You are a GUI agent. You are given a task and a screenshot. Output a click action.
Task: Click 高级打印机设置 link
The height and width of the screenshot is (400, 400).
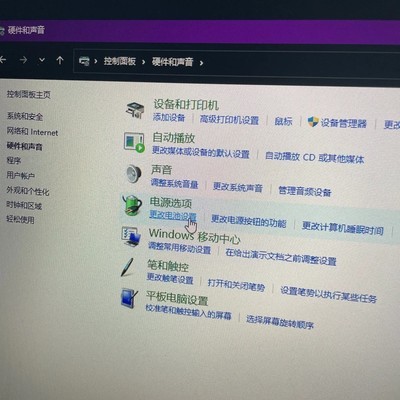pyautogui.click(x=229, y=120)
